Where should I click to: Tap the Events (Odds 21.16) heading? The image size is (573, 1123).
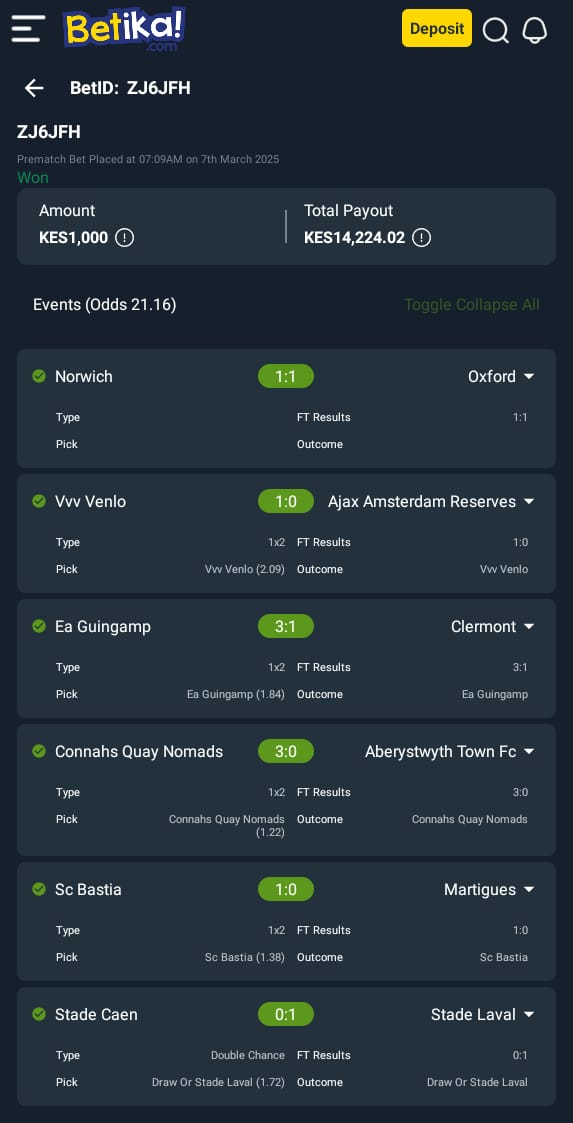105,304
